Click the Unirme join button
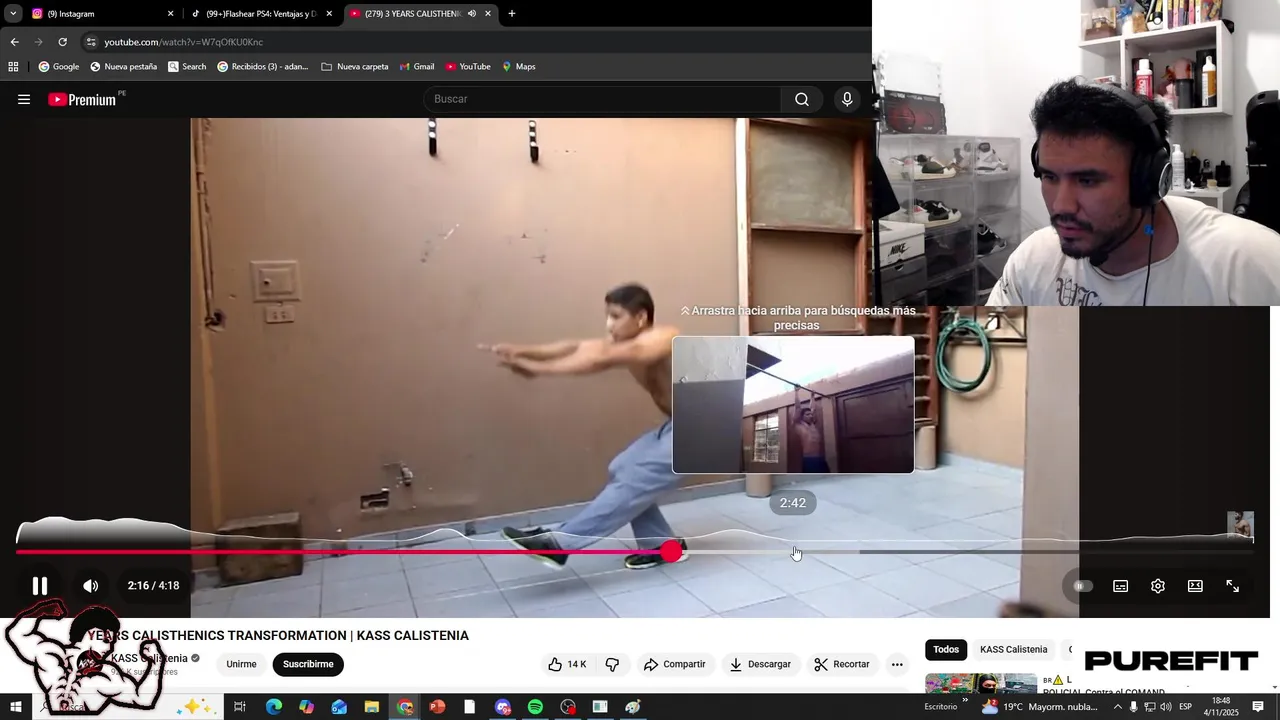The width and height of the screenshot is (1280, 720). [241, 664]
